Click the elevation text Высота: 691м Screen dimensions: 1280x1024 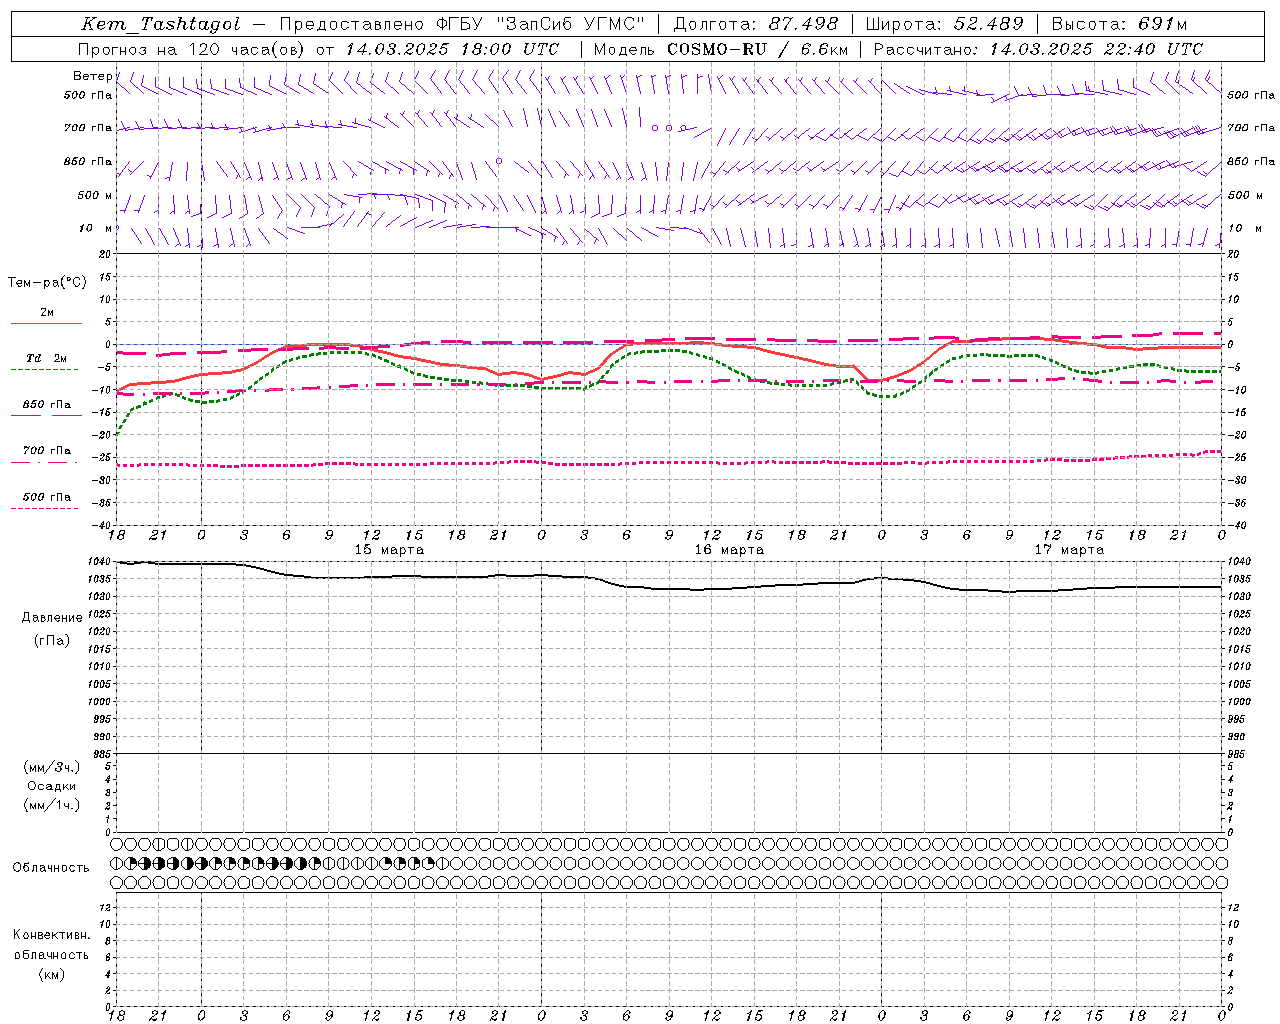pos(1119,24)
